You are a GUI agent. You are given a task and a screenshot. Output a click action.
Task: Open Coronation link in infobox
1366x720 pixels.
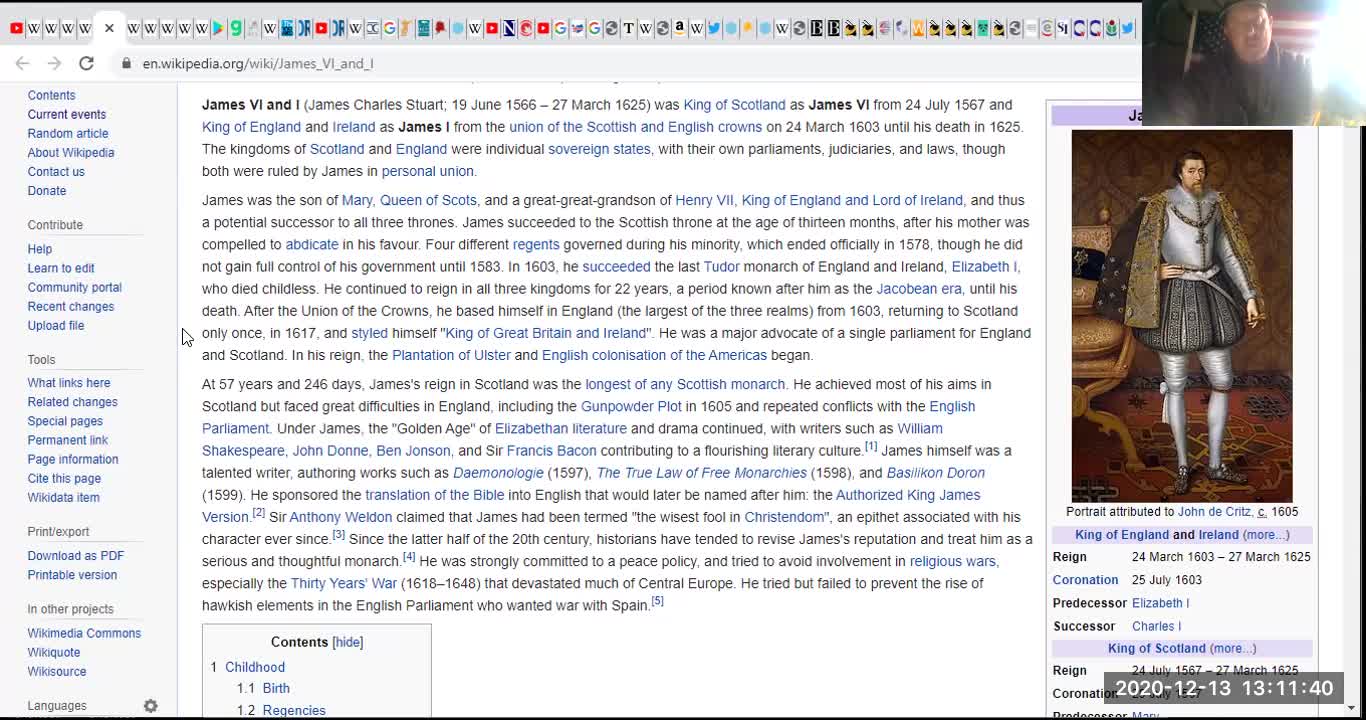point(1085,580)
